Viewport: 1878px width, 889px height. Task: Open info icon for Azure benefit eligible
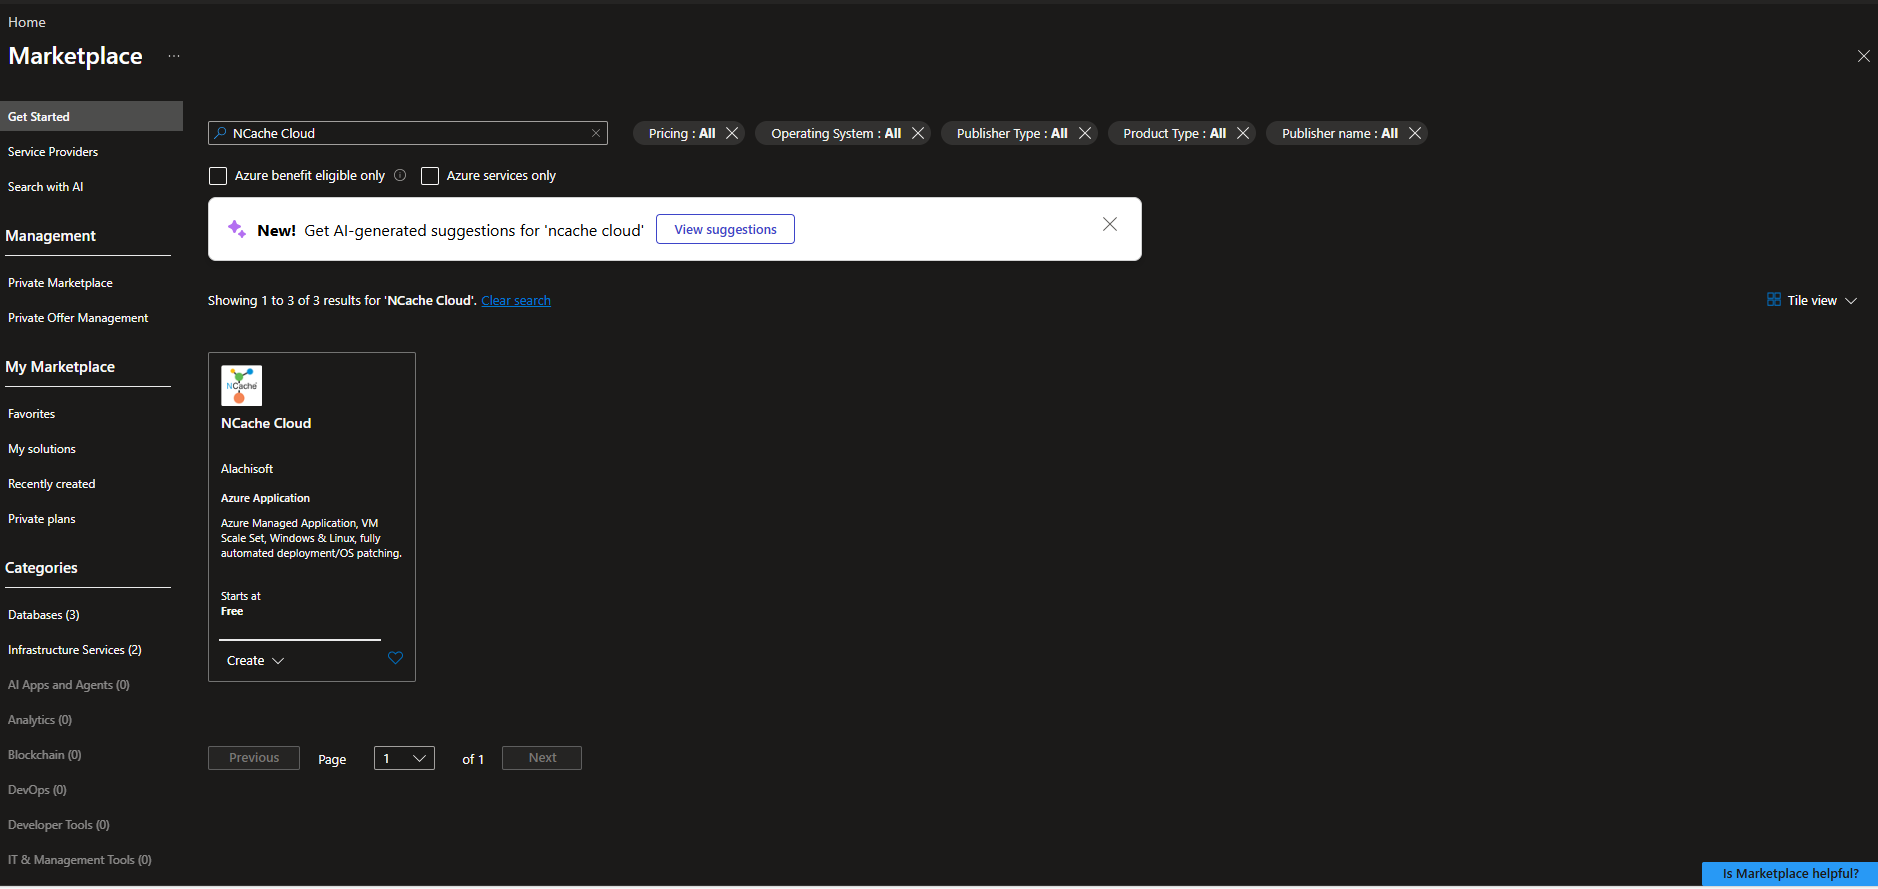(x=400, y=175)
